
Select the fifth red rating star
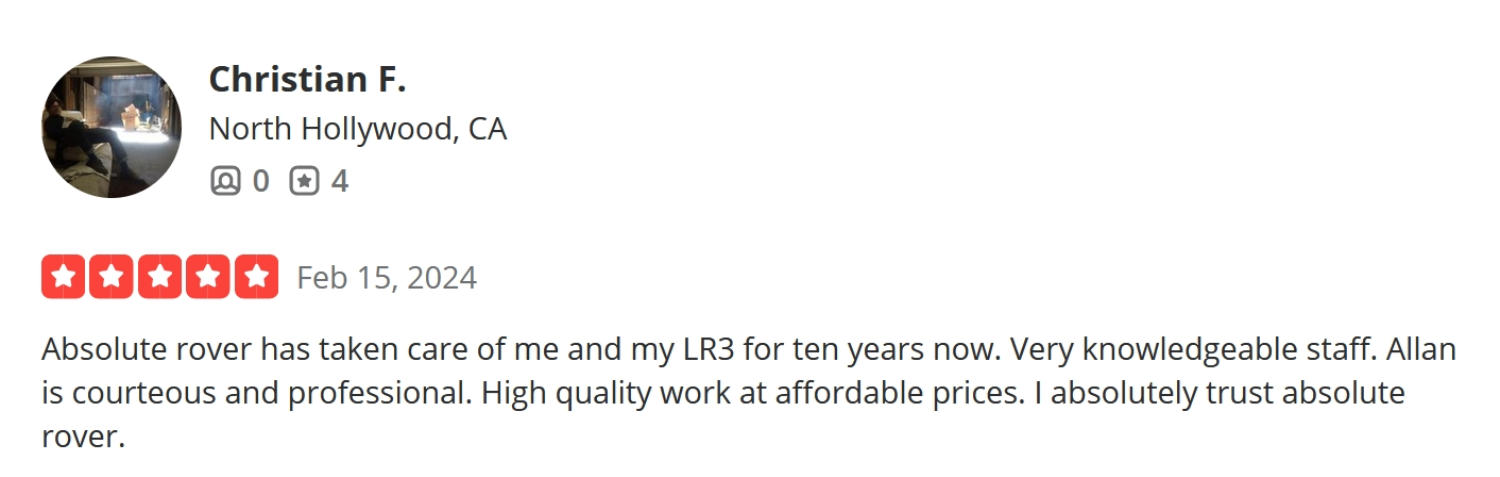pyautogui.click(x=256, y=277)
